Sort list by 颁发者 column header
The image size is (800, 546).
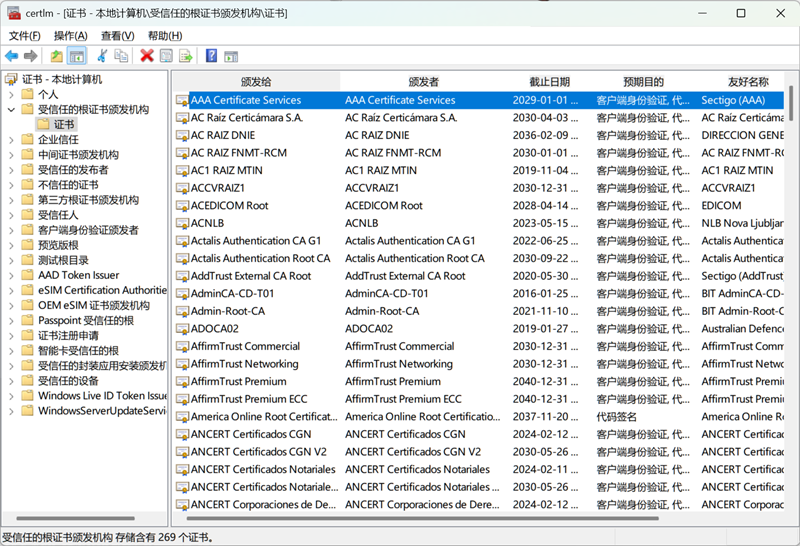click(423, 81)
